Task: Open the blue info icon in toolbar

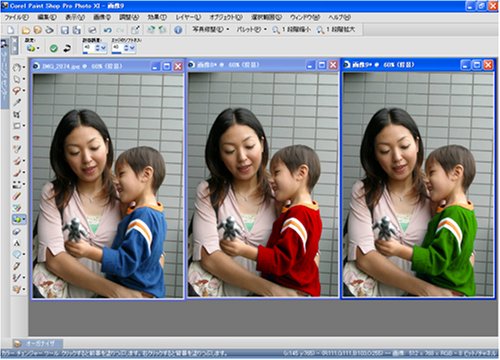Action: [178, 30]
